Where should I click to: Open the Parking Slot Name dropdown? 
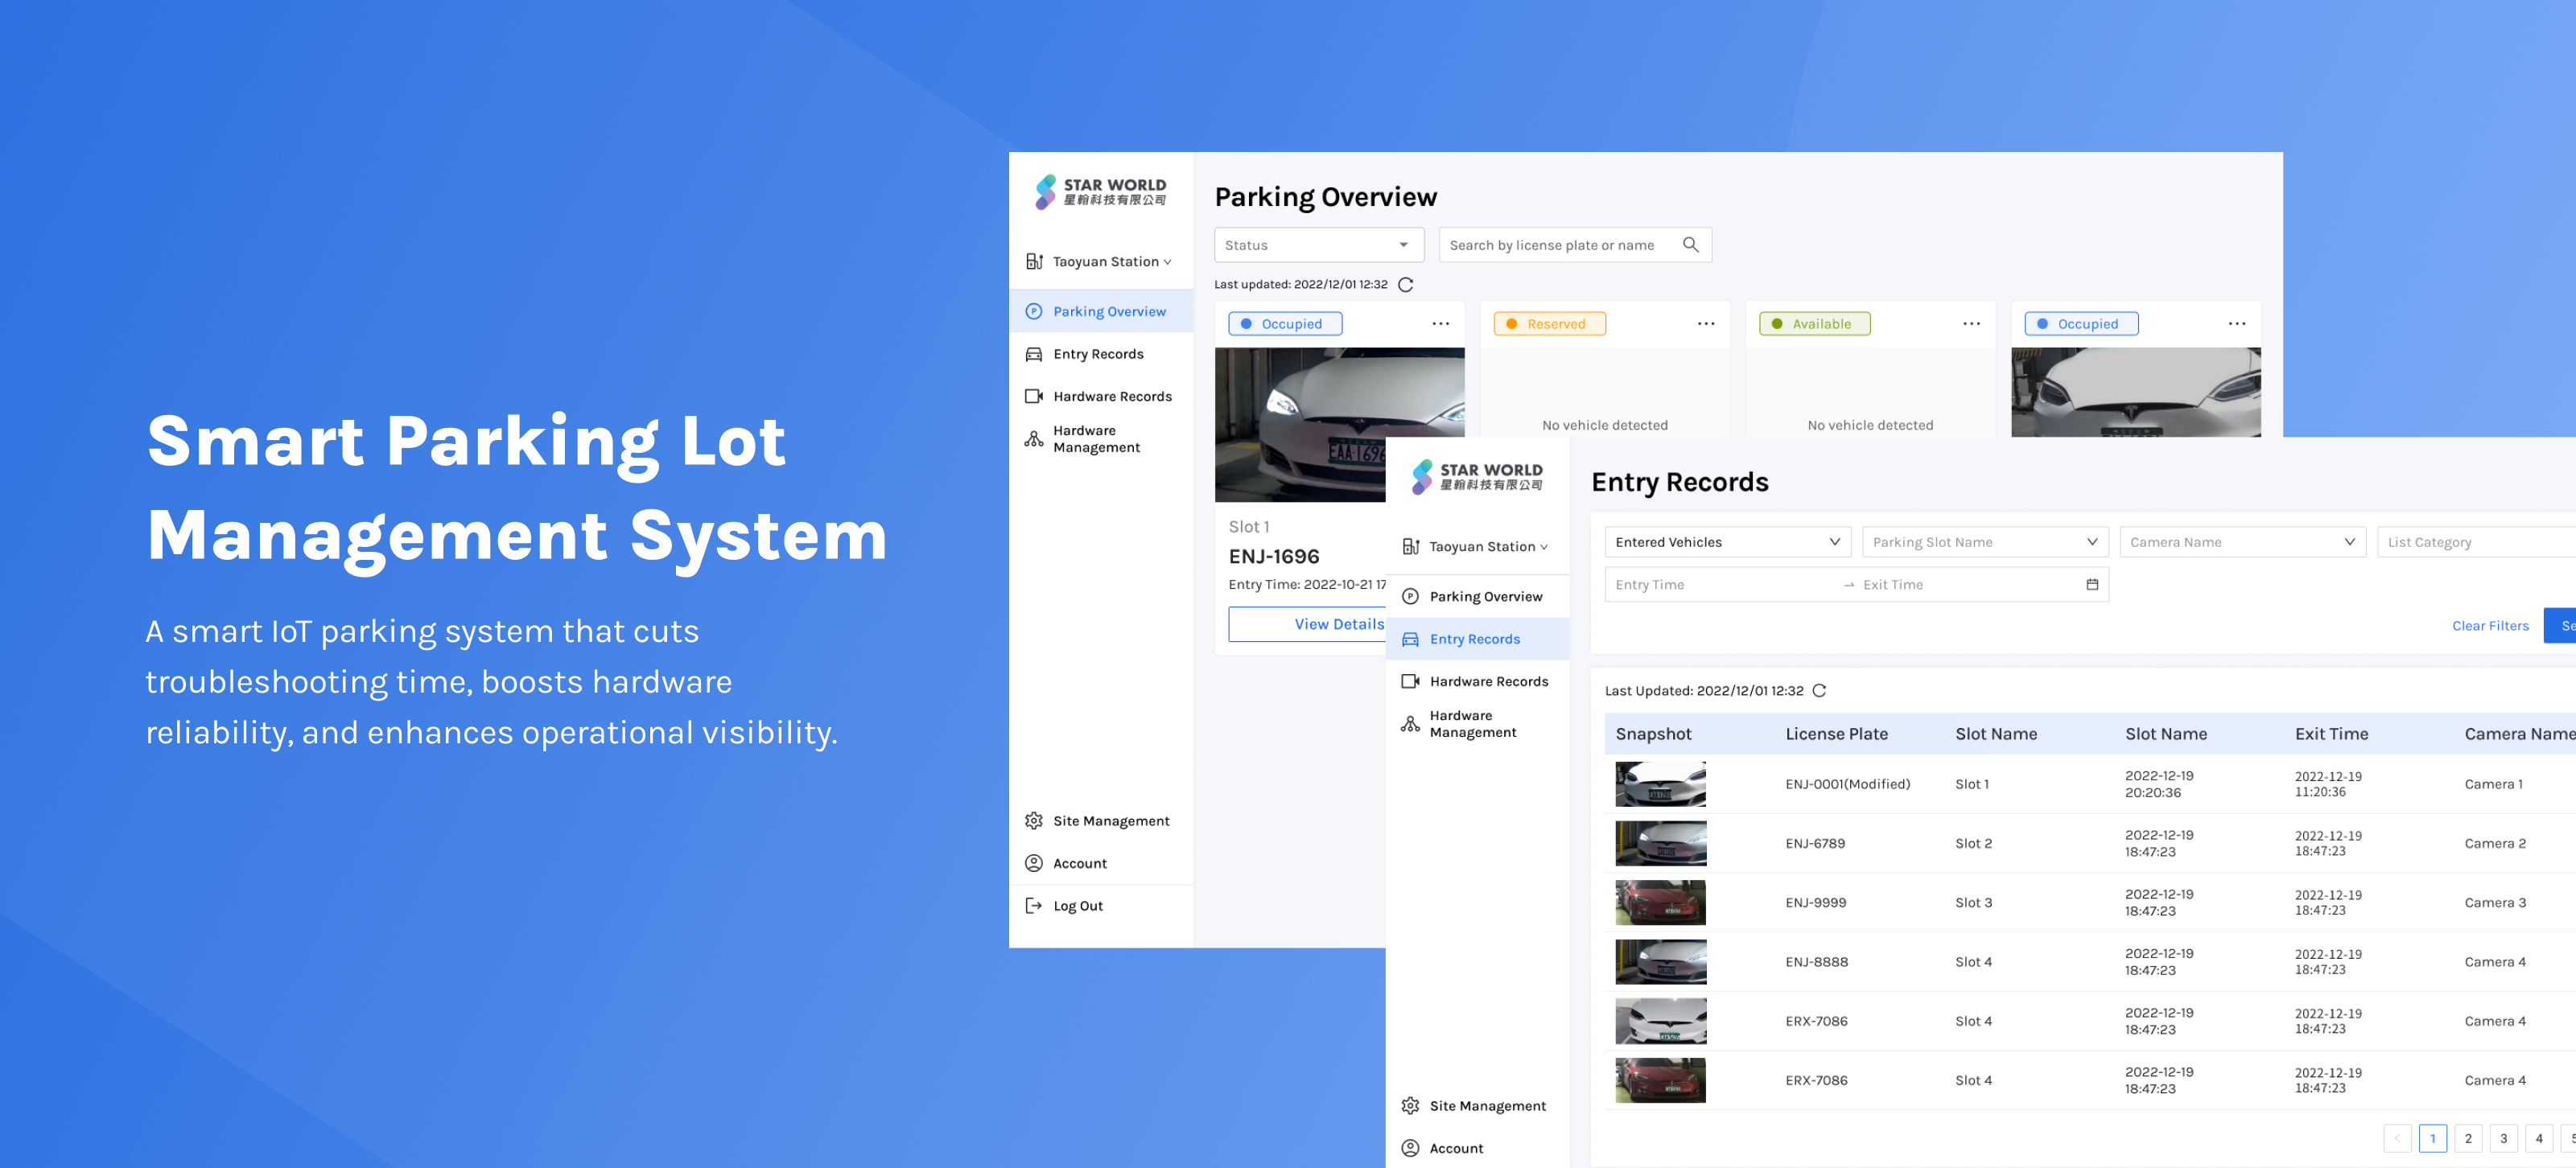pos(1984,542)
